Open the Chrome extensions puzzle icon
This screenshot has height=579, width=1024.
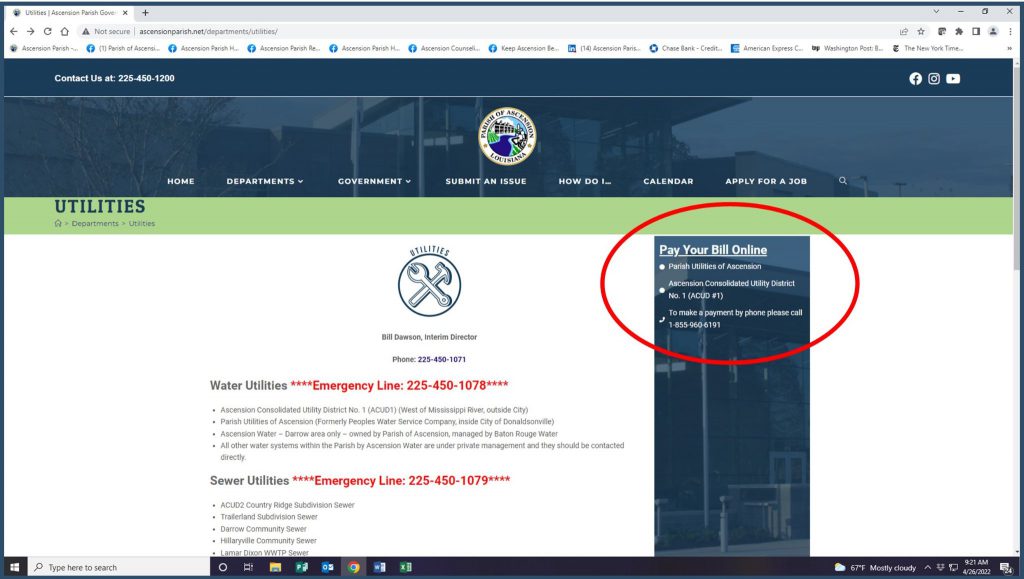957,31
